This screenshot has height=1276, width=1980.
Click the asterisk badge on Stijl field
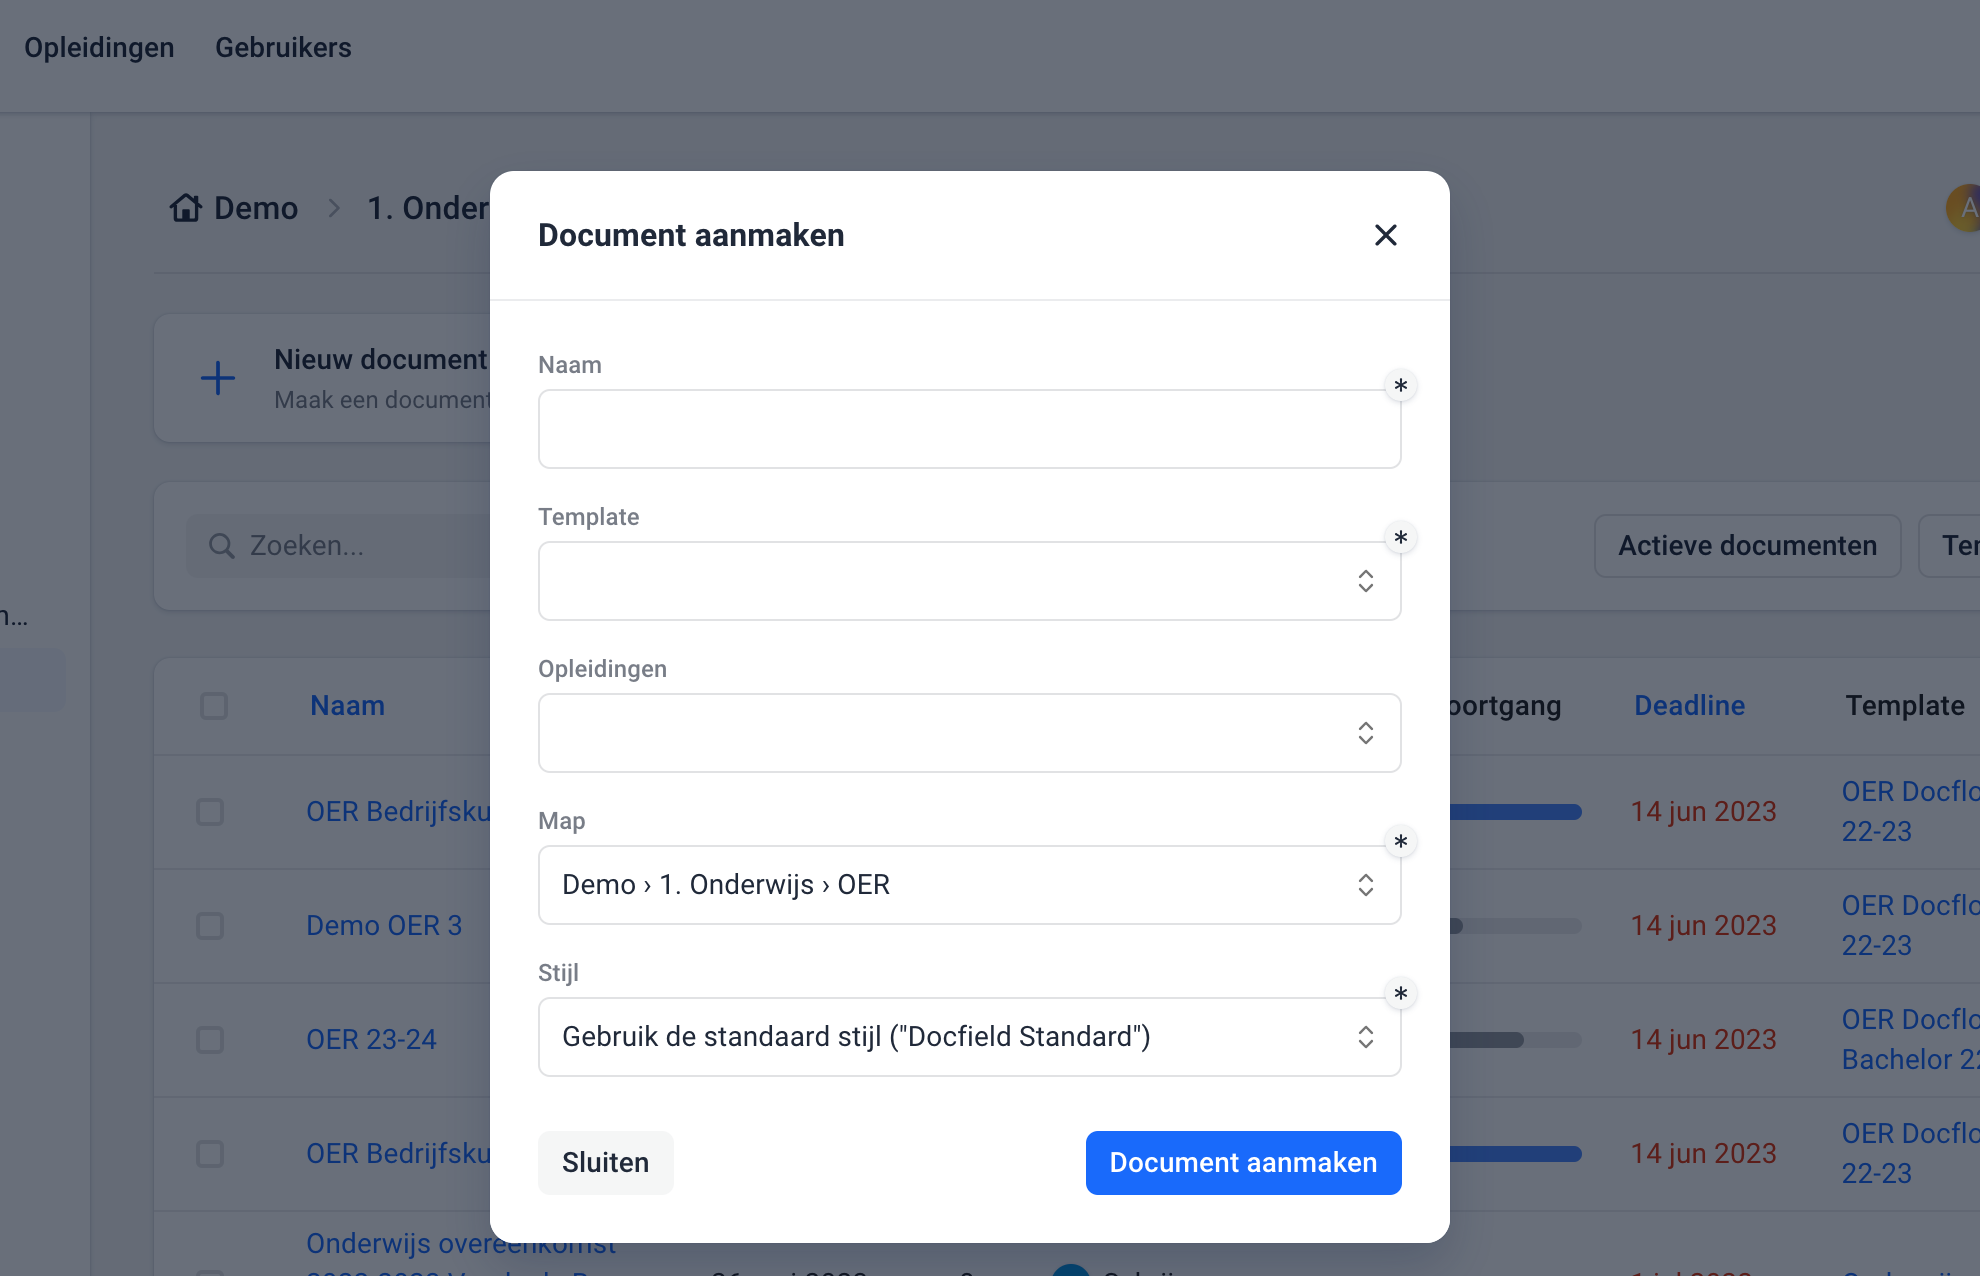click(1400, 994)
